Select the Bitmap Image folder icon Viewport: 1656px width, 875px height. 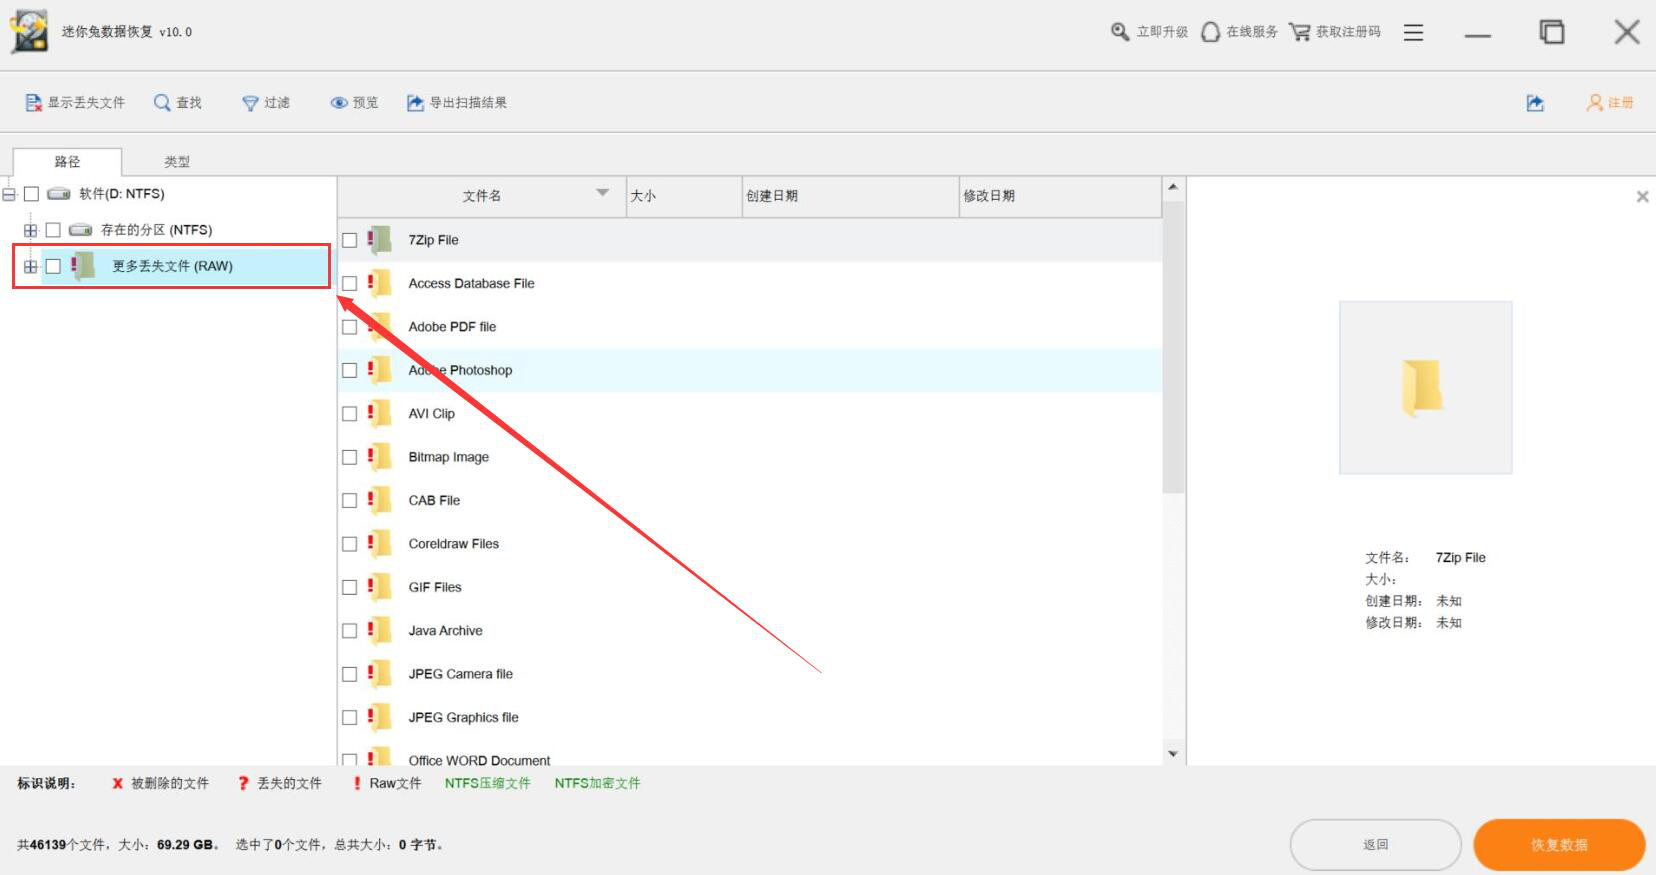click(380, 457)
